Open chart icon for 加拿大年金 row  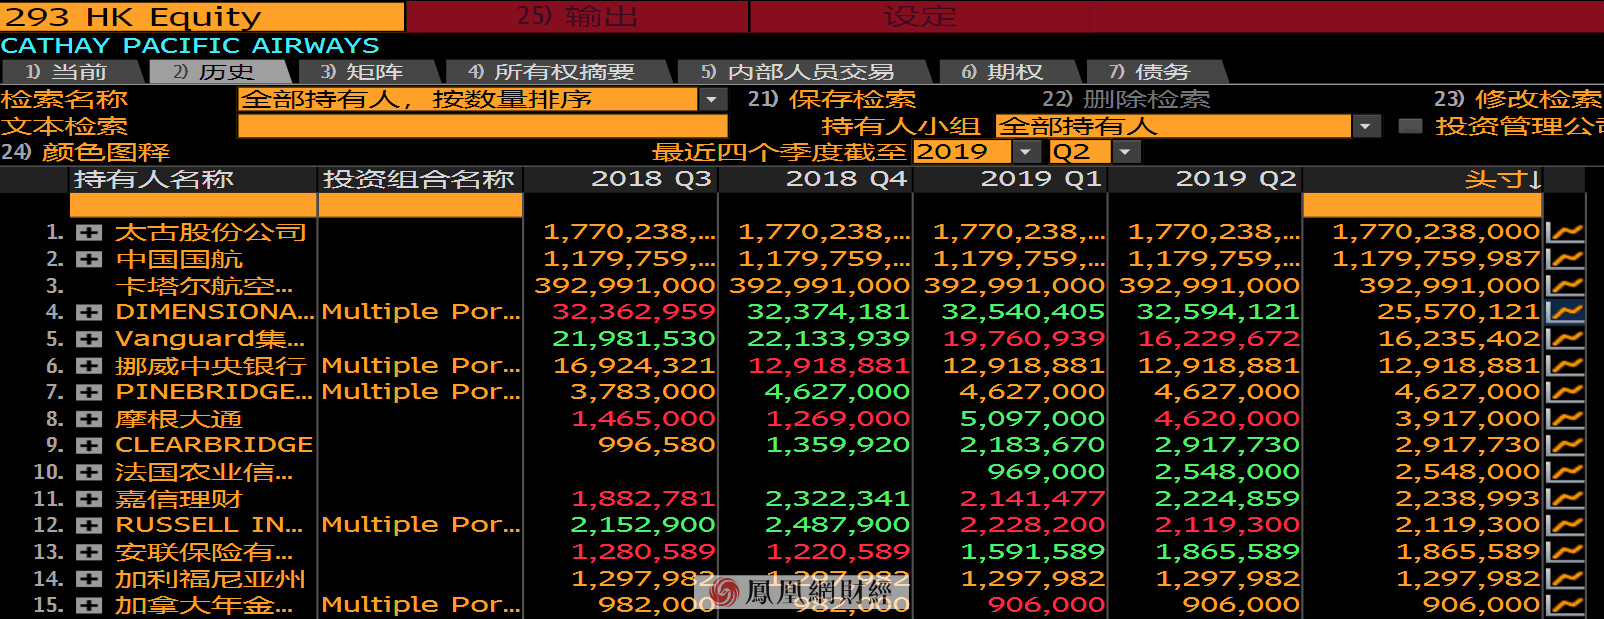pos(1565,605)
